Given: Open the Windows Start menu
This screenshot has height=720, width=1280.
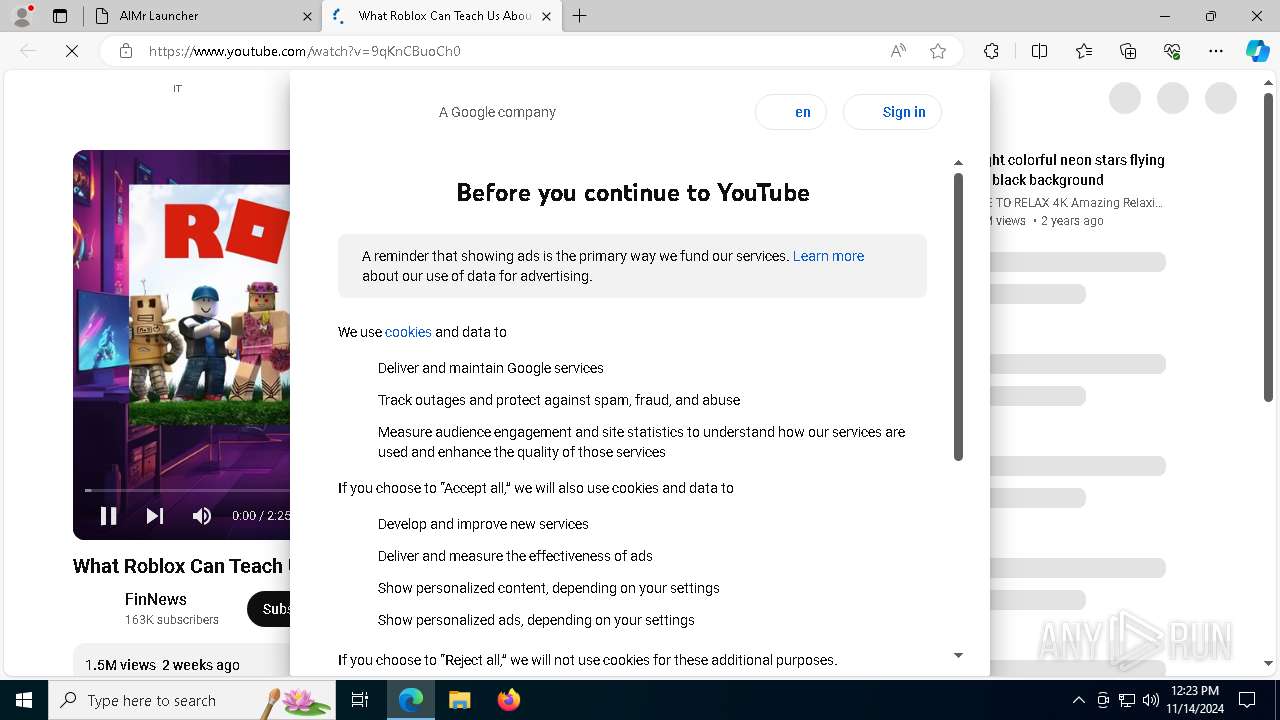Looking at the screenshot, I should [x=24, y=700].
